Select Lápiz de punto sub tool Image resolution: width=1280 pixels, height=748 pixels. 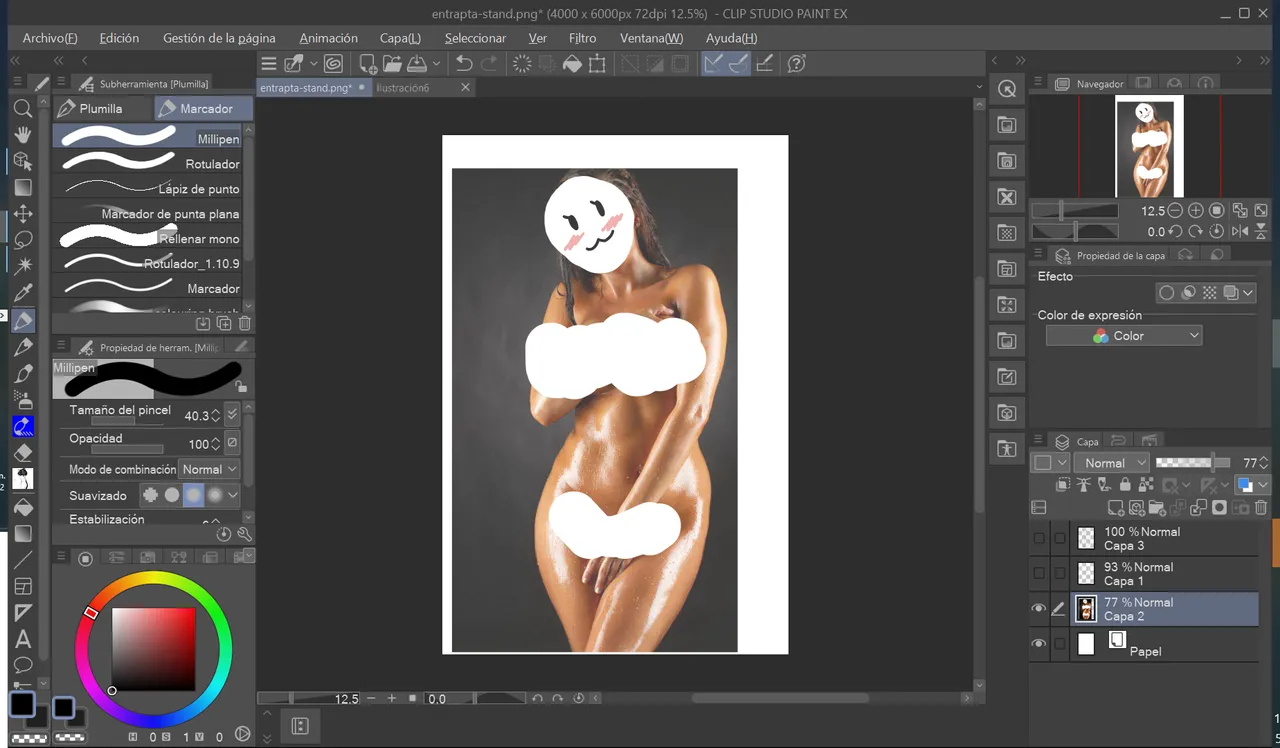coord(148,188)
